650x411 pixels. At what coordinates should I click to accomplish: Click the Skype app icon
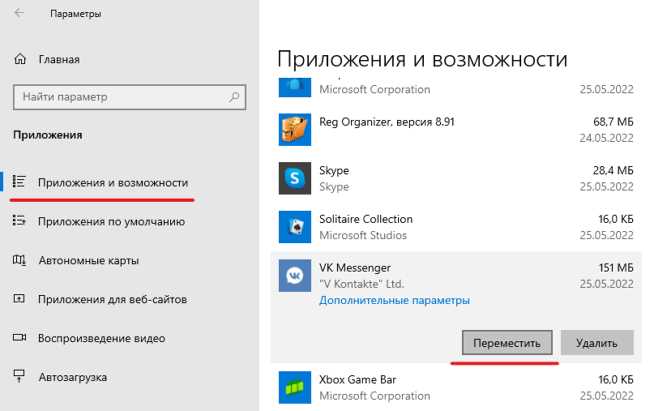pos(295,178)
